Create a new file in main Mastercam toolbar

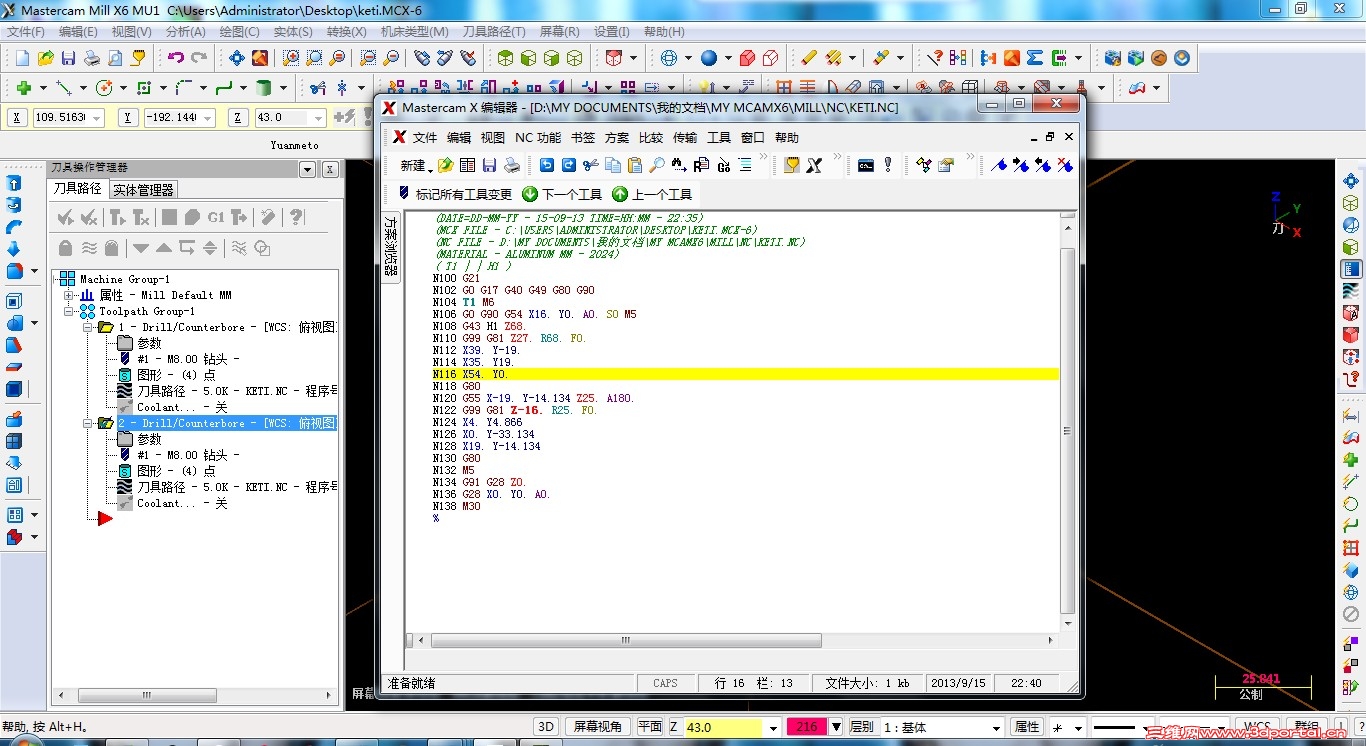click(20, 58)
